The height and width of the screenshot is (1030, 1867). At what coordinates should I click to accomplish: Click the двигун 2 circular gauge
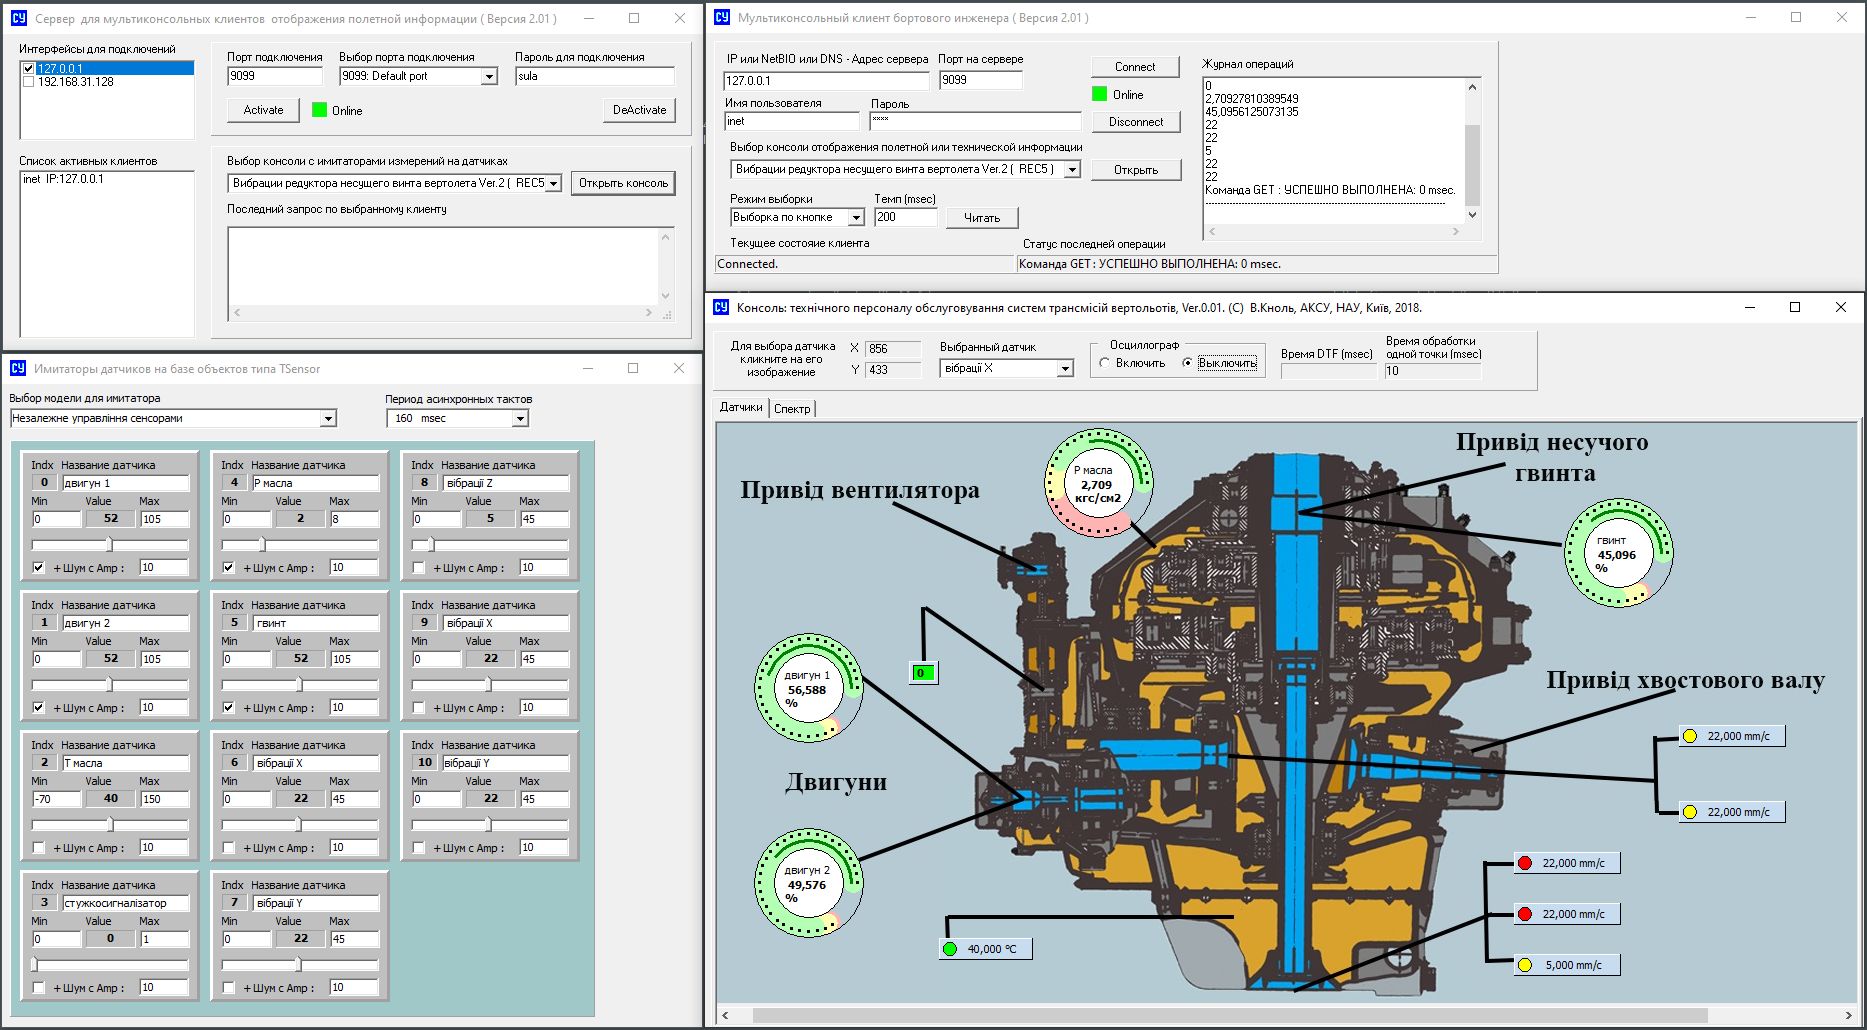click(808, 883)
